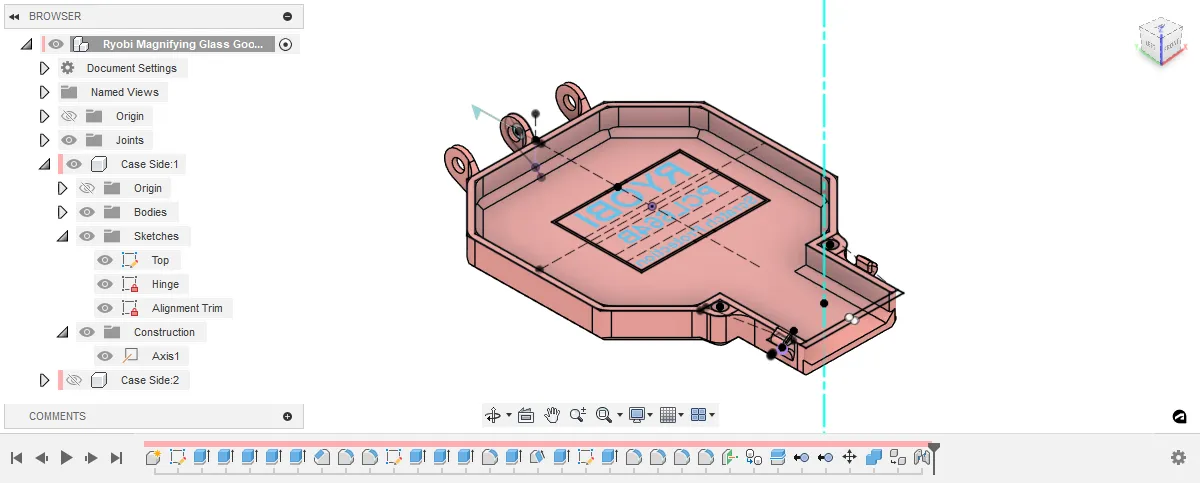Jump to timeline end

click(116, 458)
